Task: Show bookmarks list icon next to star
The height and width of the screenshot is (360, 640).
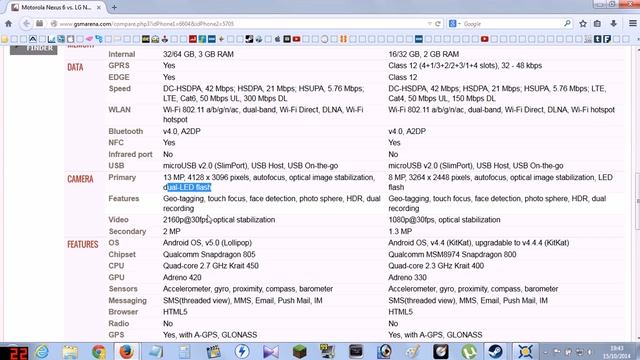Action: (597, 24)
